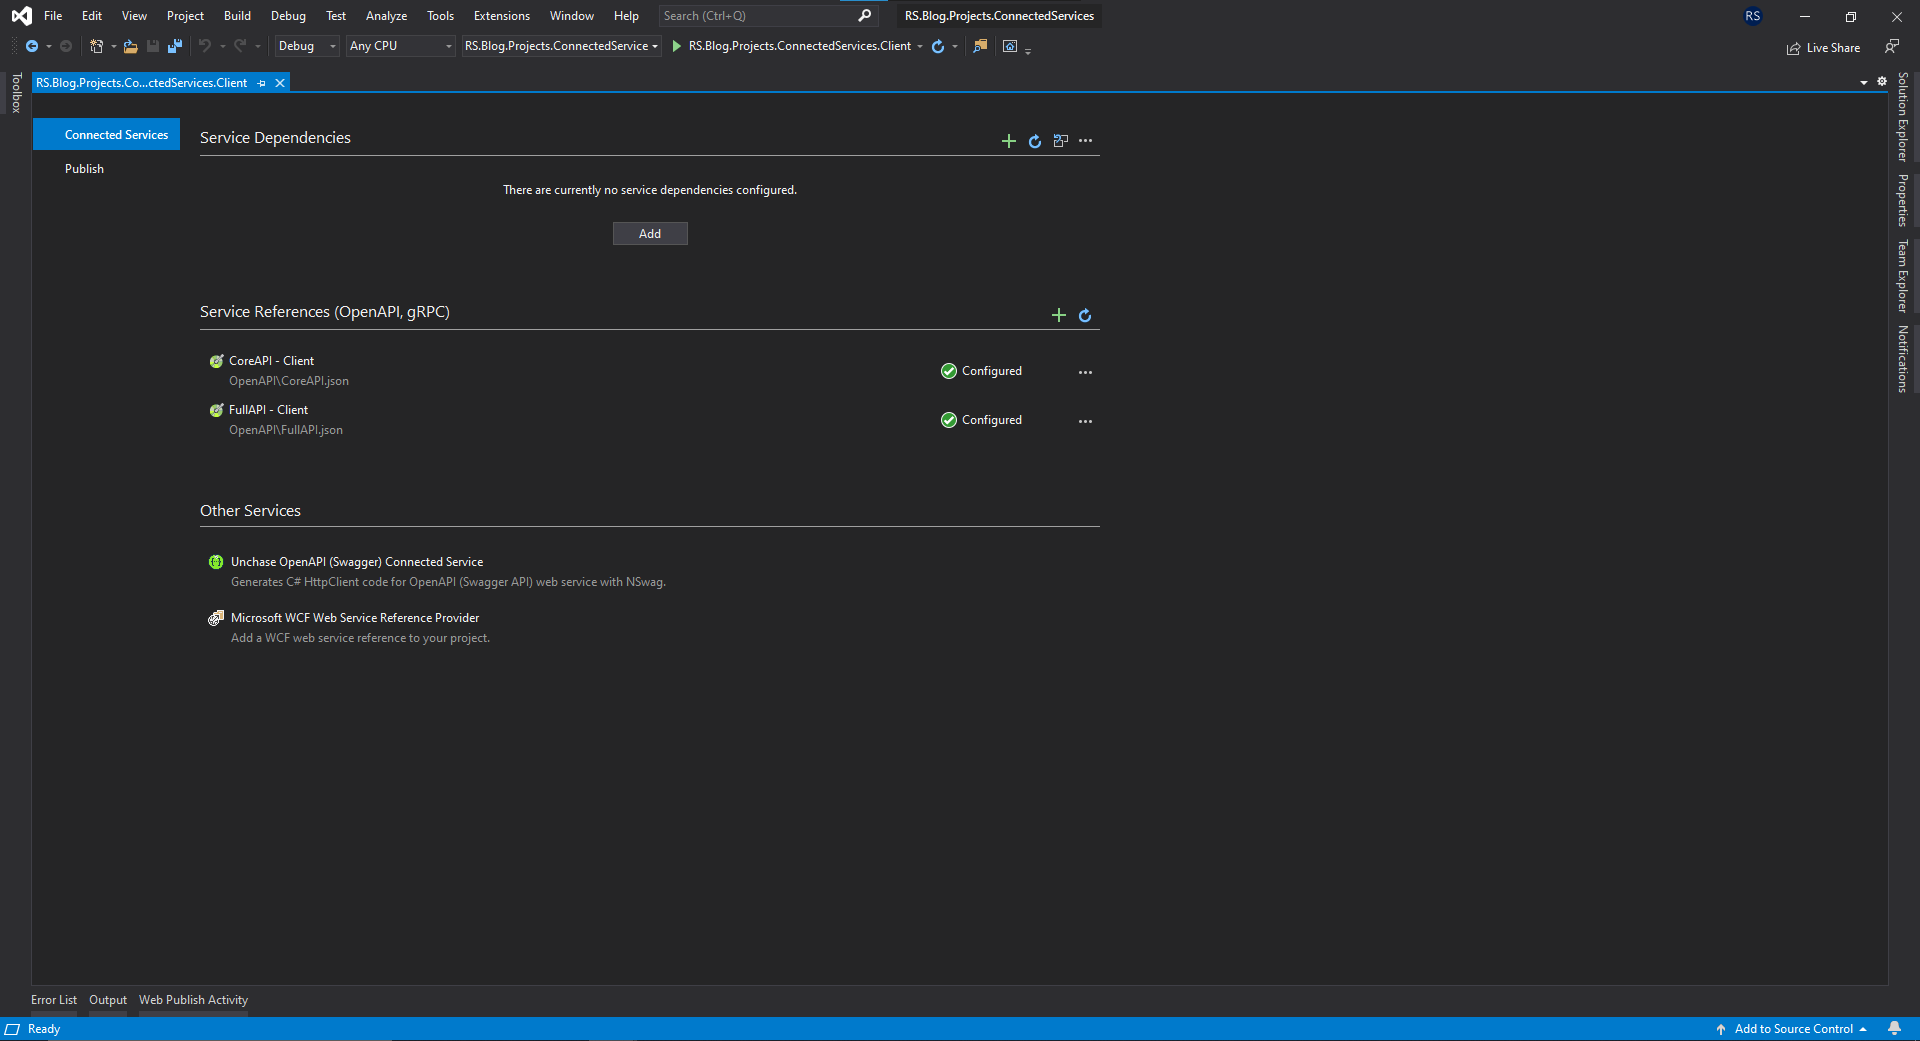Refresh the Service References list
Image resolution: width=1920 pixels, height=1041 pixels.
(x=1085, y=315)
